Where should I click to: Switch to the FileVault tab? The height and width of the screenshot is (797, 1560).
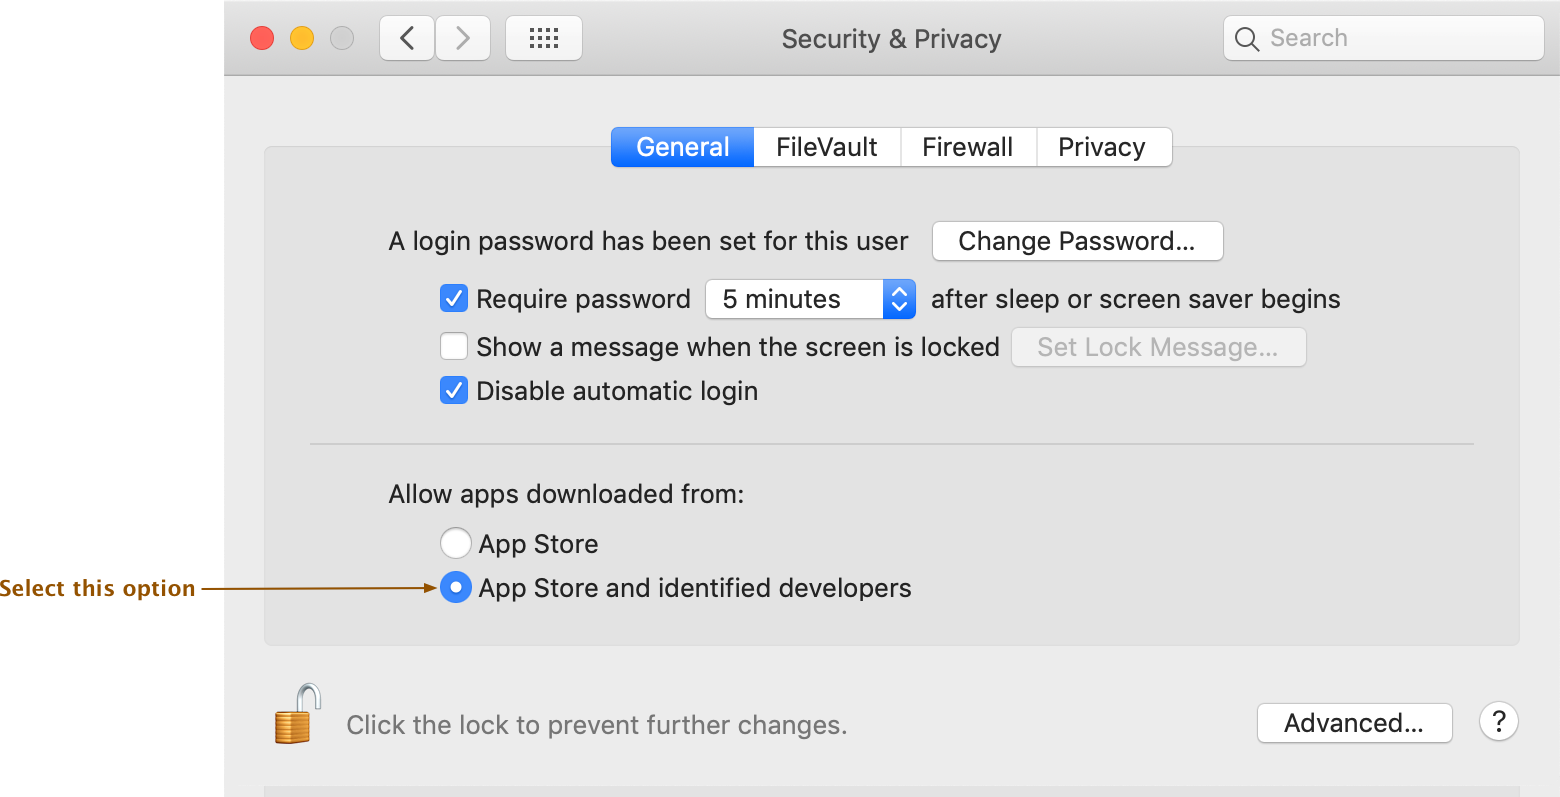tap(827, 147)
